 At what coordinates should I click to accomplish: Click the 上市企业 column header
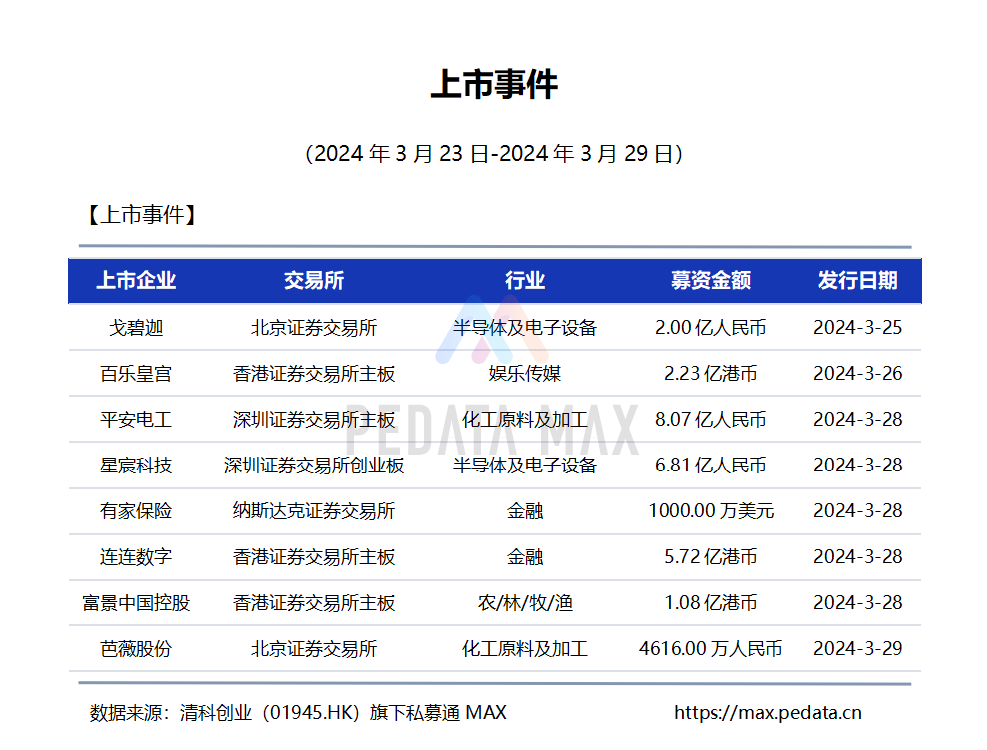[136, 280]
